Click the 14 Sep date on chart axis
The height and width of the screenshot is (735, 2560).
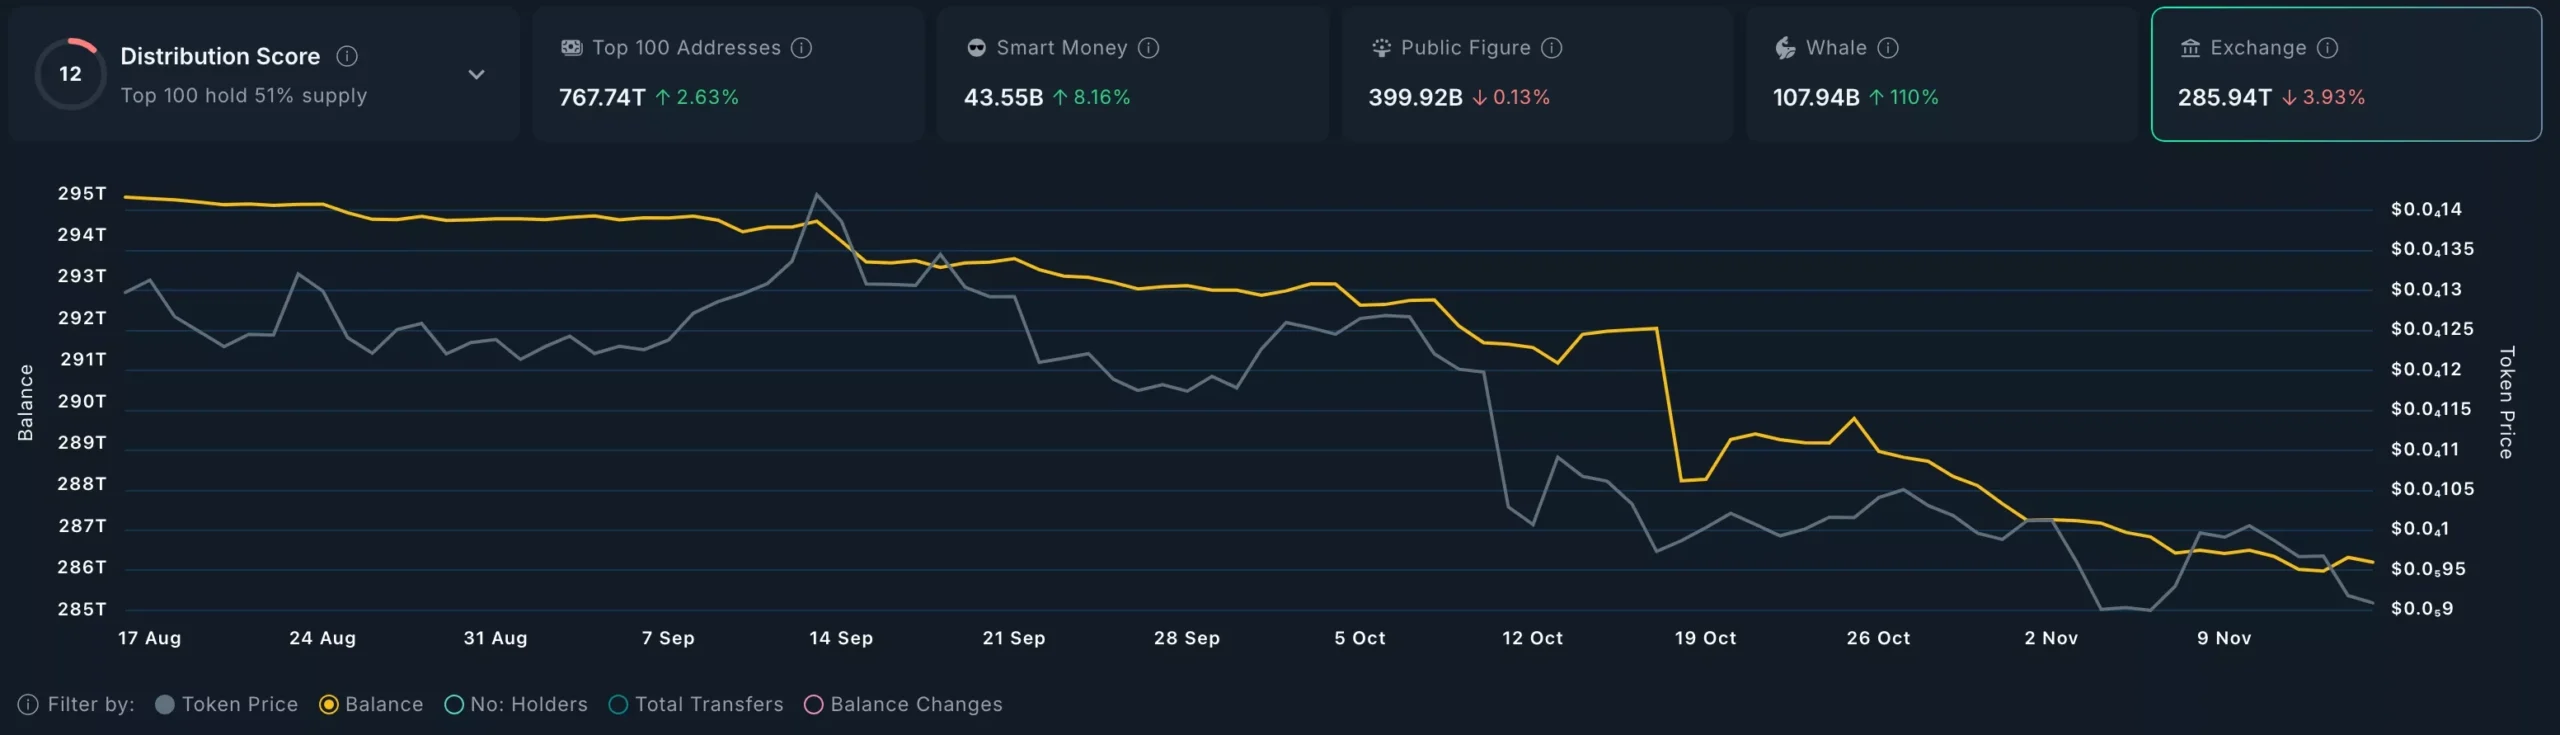(x=840, y=638)
